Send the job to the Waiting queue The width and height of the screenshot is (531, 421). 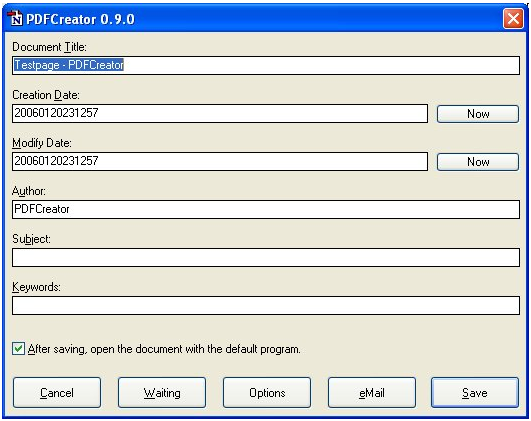click(162, 393)
